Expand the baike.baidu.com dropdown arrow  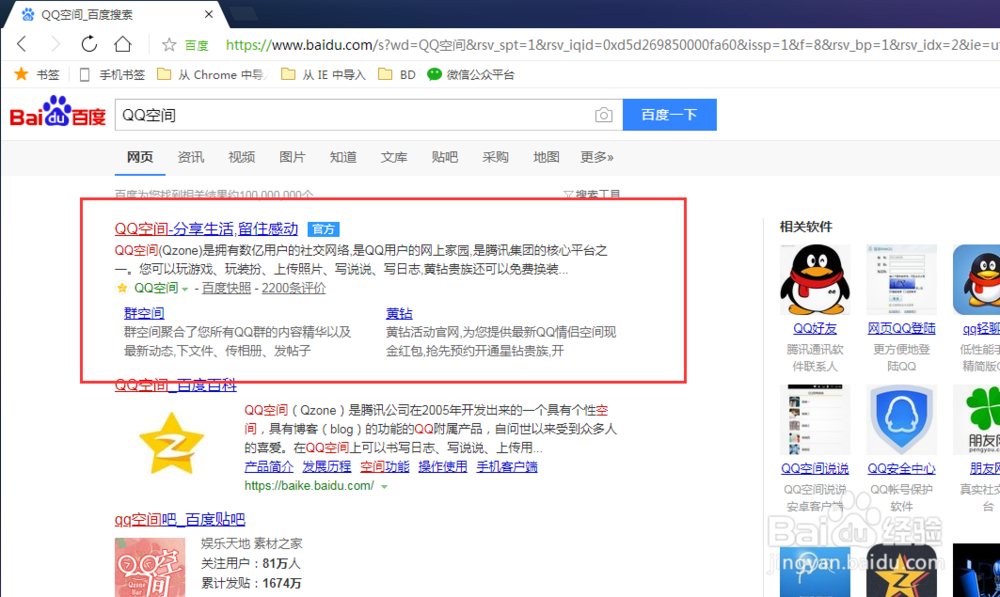point(385,487)
